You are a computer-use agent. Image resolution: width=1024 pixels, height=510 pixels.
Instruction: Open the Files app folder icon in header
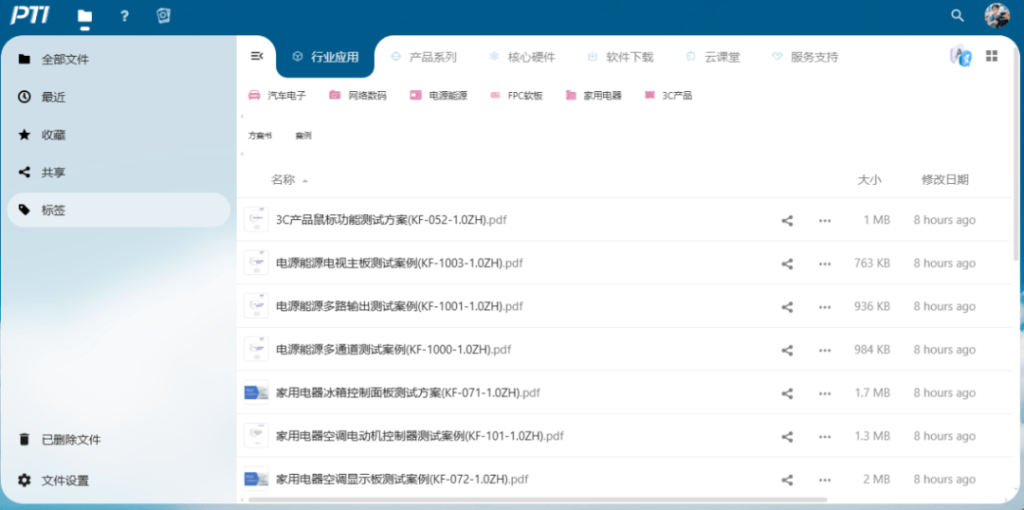pyautogui.click(x=85, y=16)
